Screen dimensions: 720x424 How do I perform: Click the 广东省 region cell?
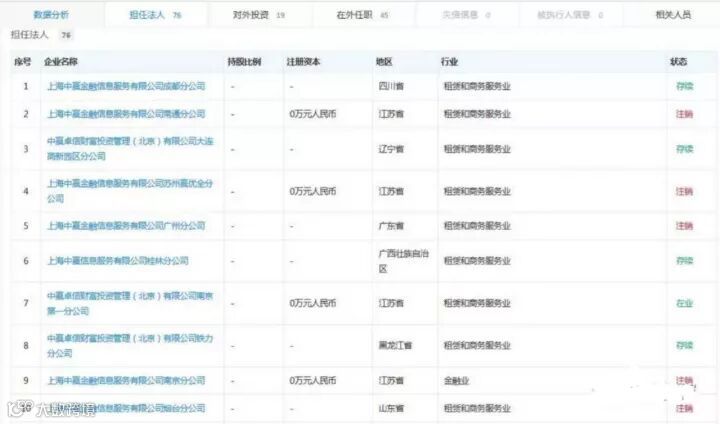[x=391, y=226]
